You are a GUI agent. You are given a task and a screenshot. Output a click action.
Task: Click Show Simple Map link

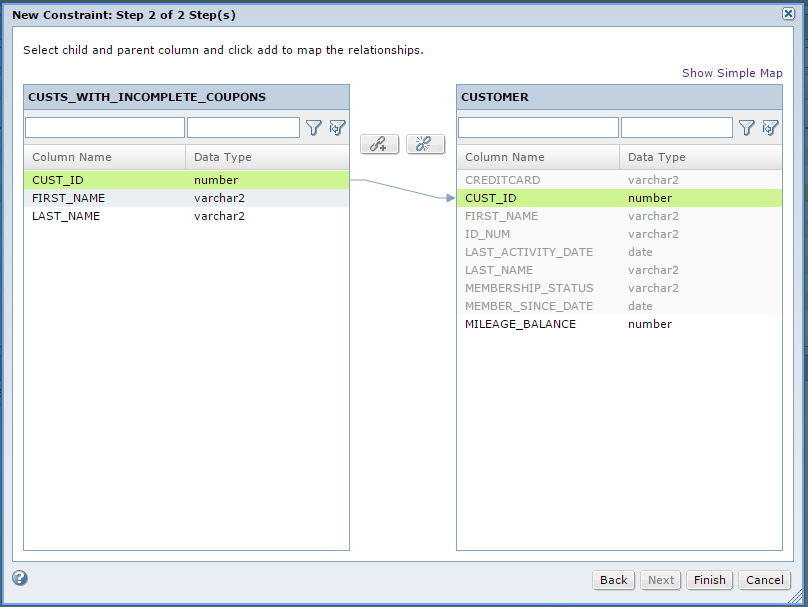732,73
